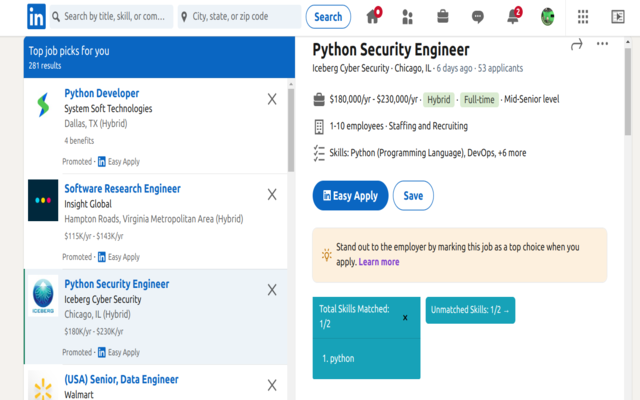Click the share arrow for this job
Image resolution: width=640 pixels, height=400 pixels.
(576, 44)
